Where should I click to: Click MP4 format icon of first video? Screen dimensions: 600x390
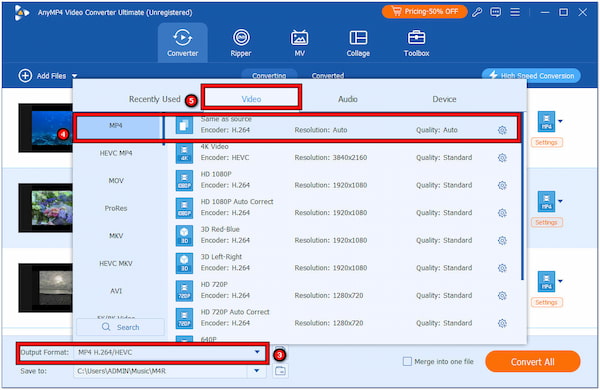pyautogui.click(x=546, y=122)
